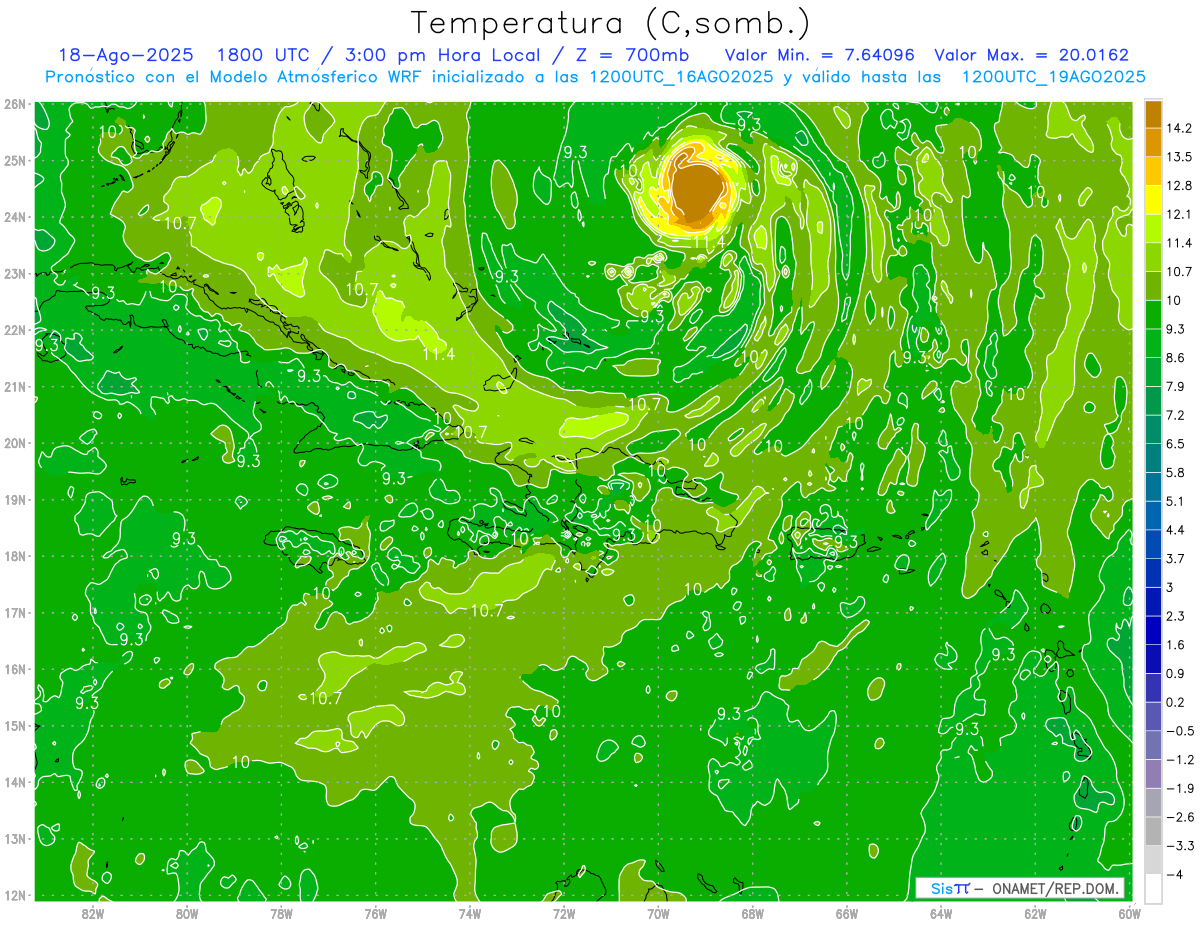The image size is (1200, 927).
Task: Click the "-2.6" color scale label
Action: pos(1179,818)
